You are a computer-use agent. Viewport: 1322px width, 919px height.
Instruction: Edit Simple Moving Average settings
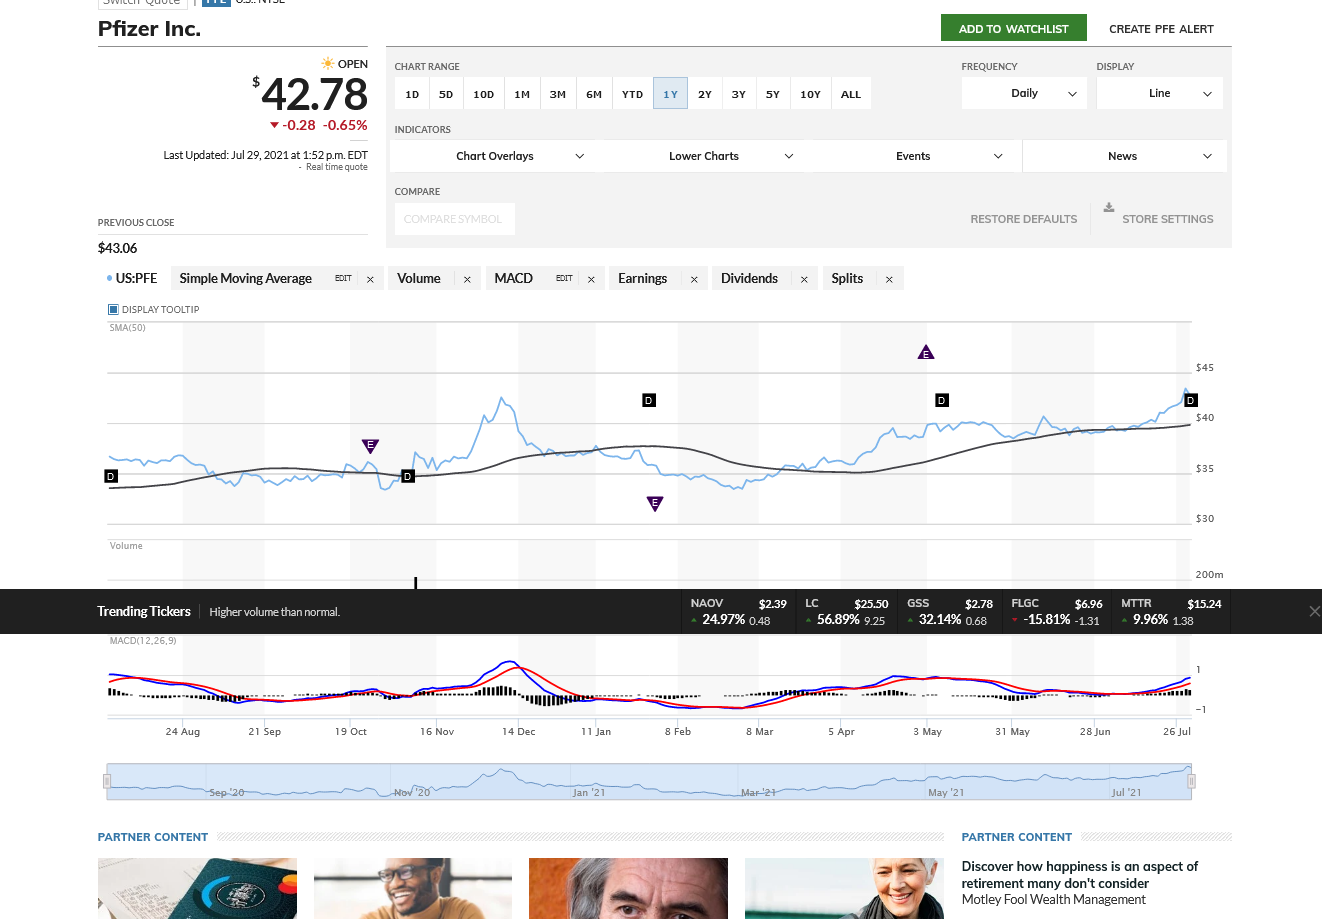(343, 279)
